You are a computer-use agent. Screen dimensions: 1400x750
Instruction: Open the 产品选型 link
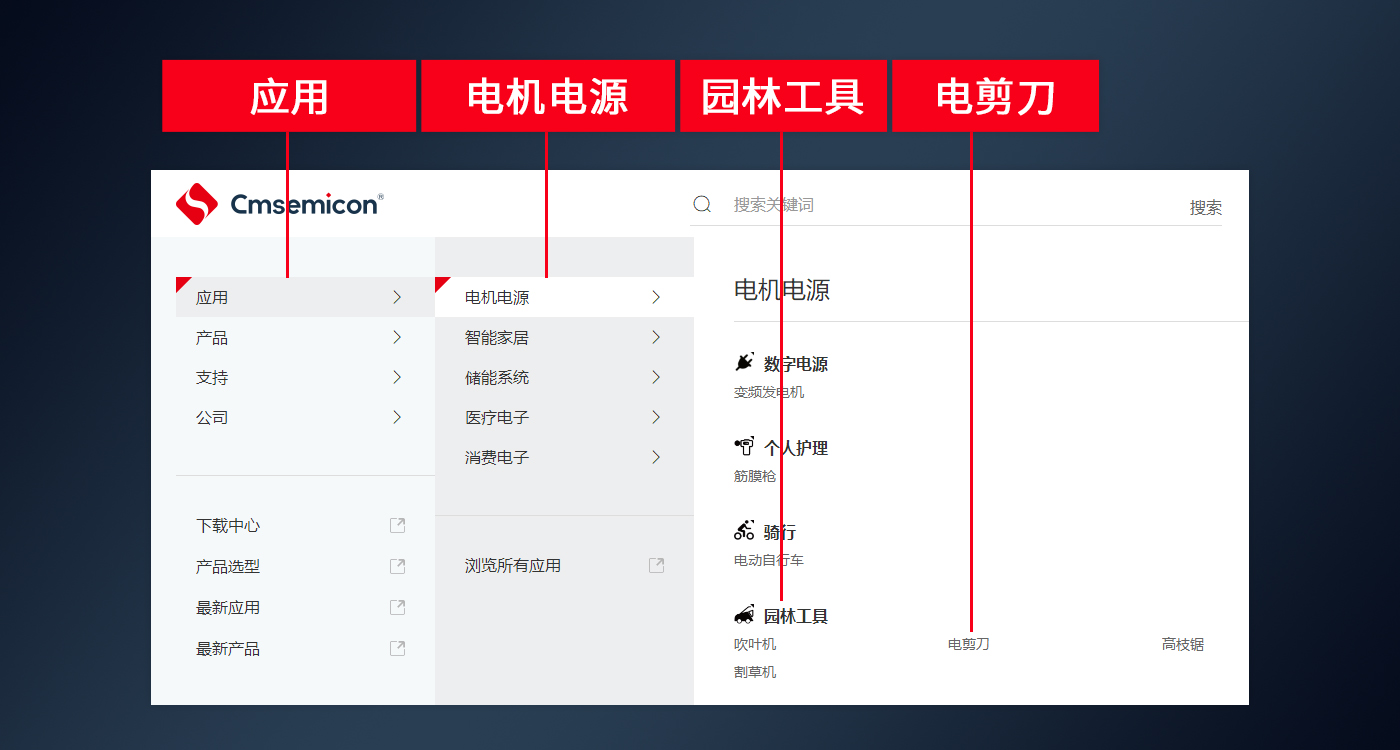click(228, 566)
